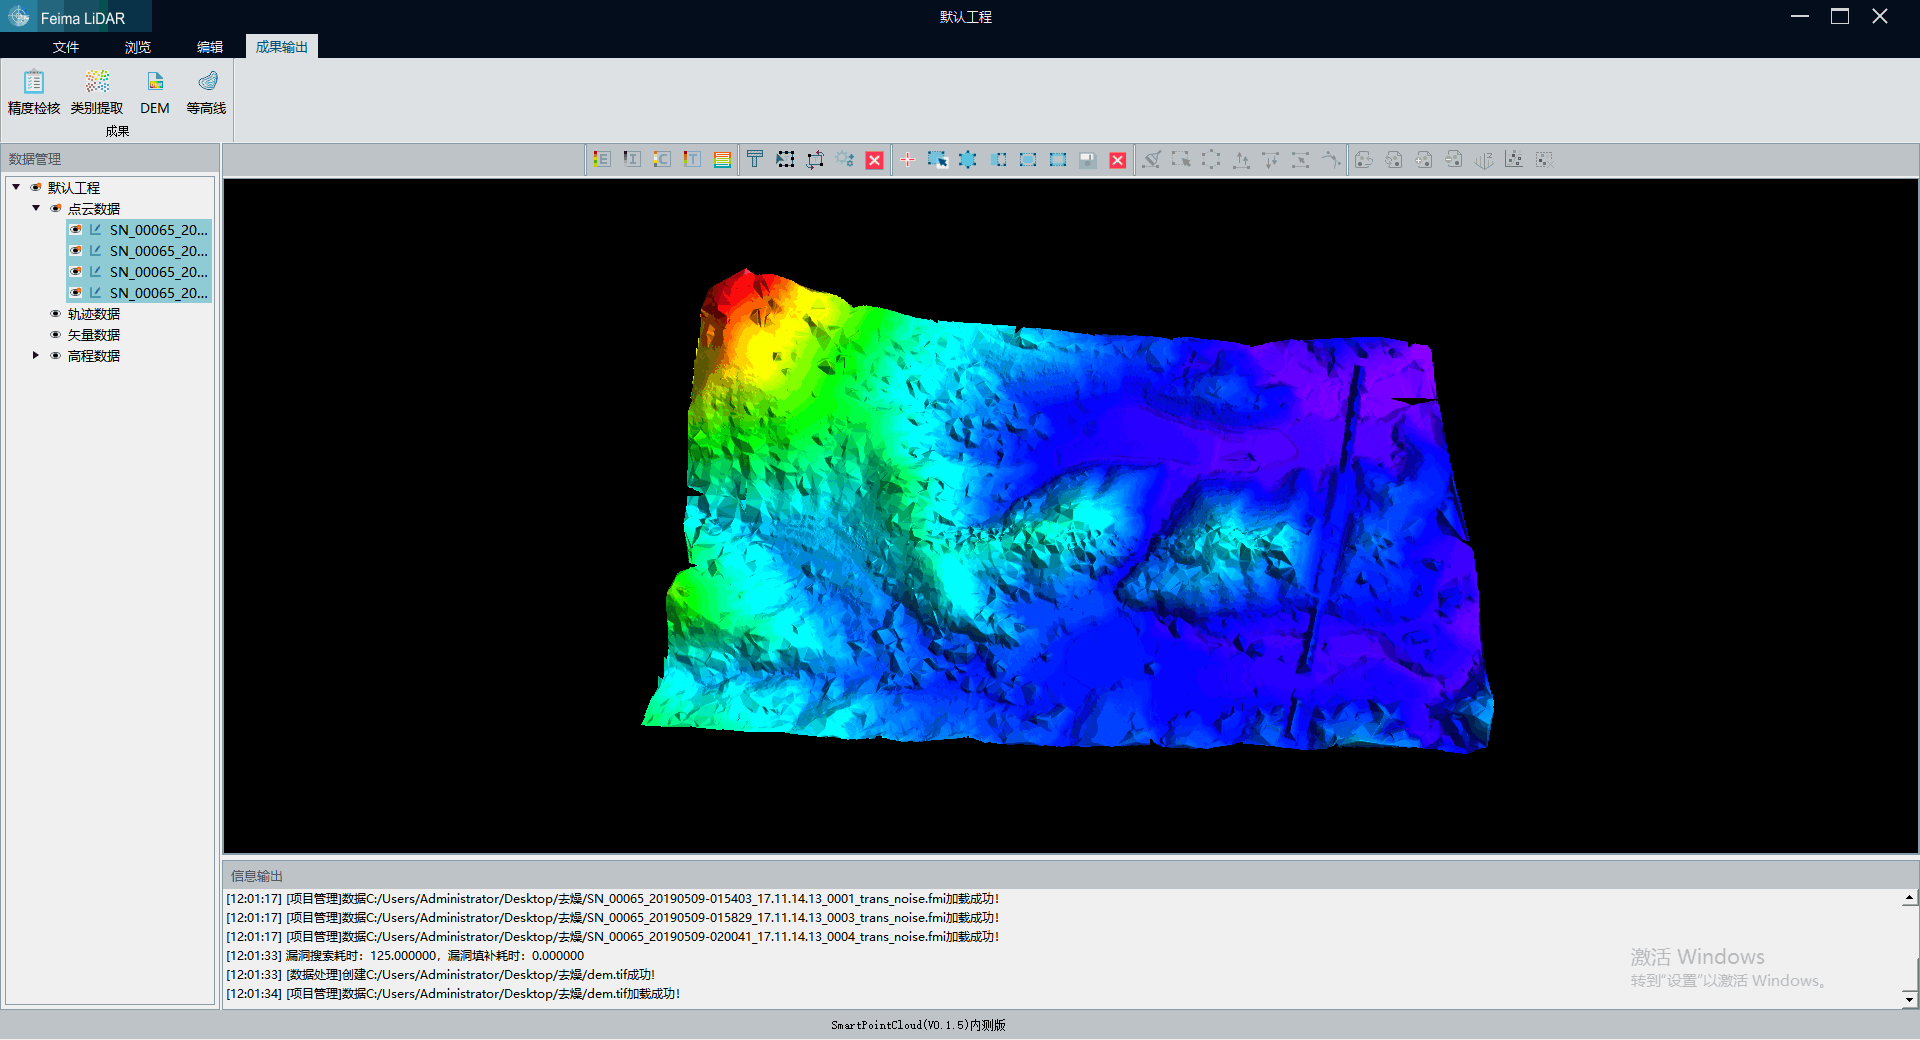Expand the 高程数据 tree node
Screen dimensions: 1920x1040
point(36,355)
